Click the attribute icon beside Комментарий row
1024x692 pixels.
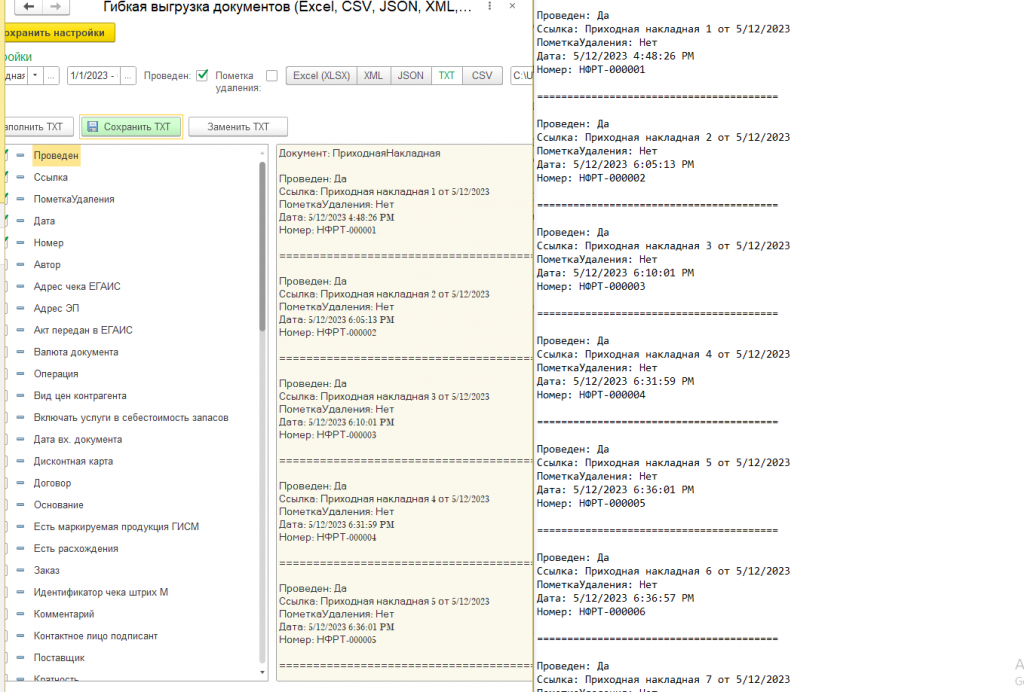[x=20, y=614]
